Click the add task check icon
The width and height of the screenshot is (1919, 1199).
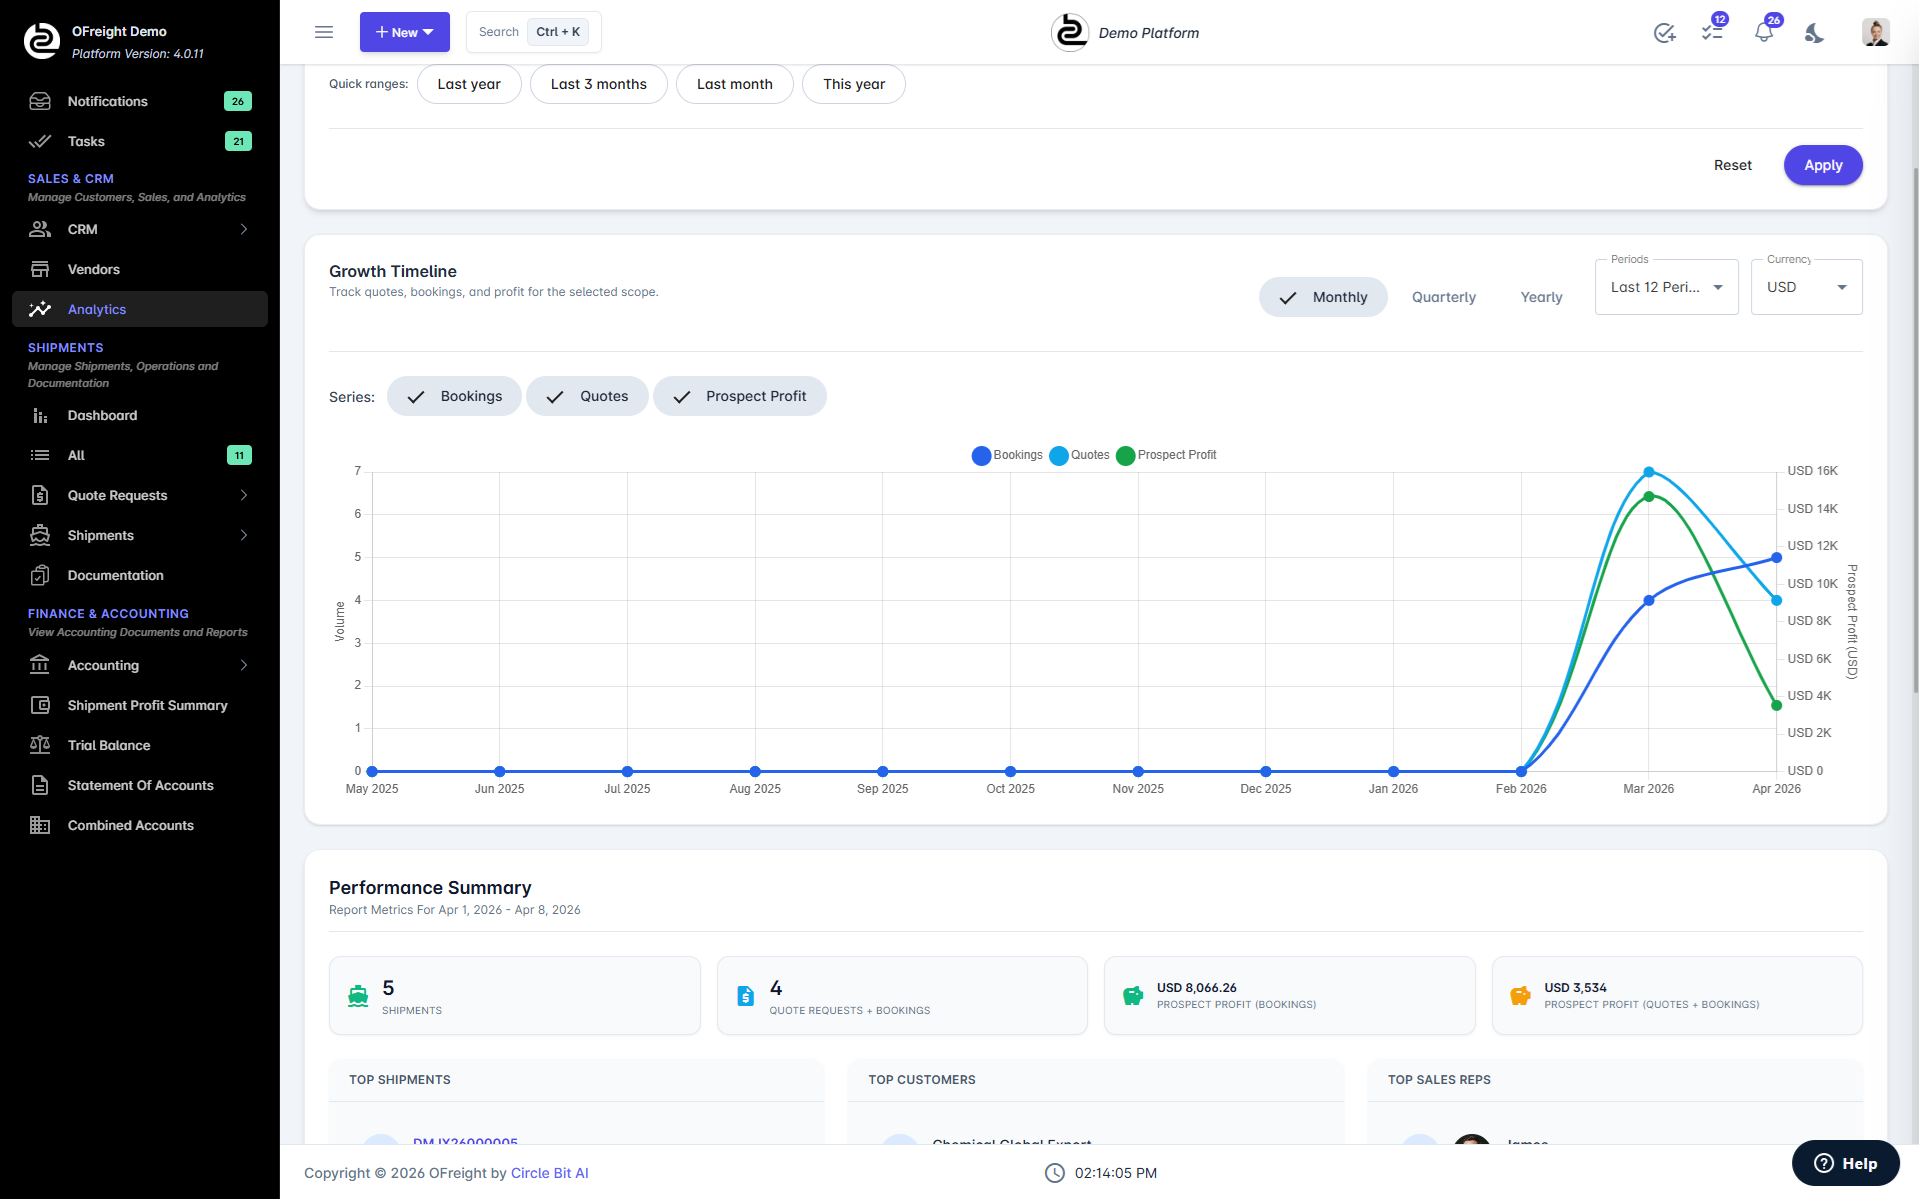pyautogui.click(x=1664, y=33)
